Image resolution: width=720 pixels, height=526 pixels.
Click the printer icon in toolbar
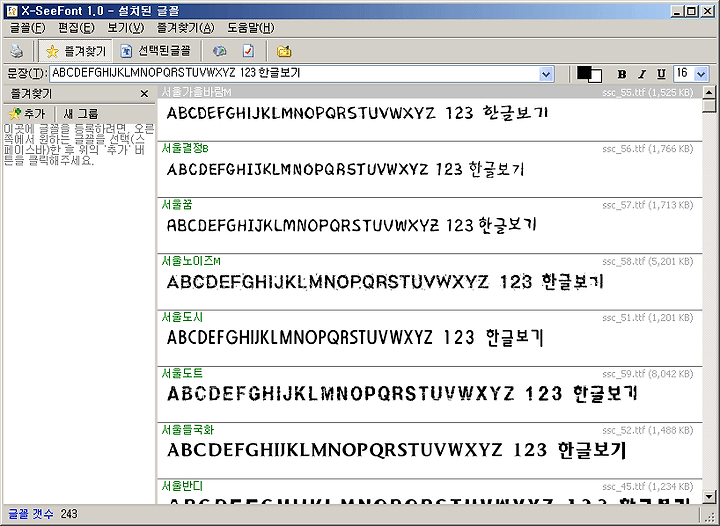click(17, 51)
